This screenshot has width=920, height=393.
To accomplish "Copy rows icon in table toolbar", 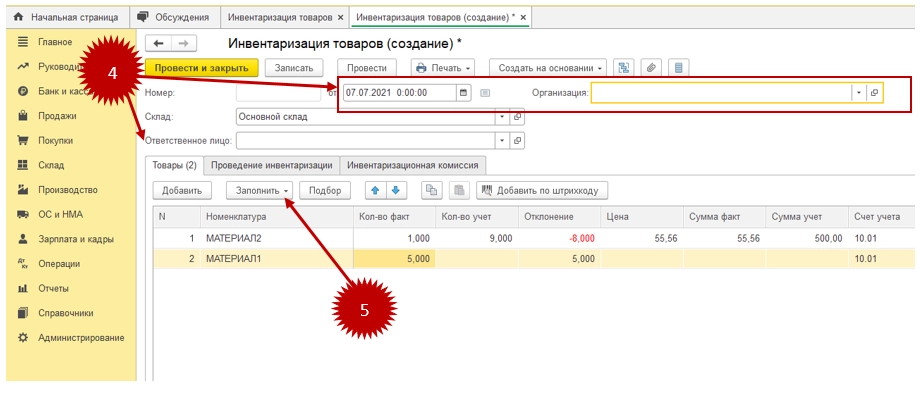I will coord(432,190).
